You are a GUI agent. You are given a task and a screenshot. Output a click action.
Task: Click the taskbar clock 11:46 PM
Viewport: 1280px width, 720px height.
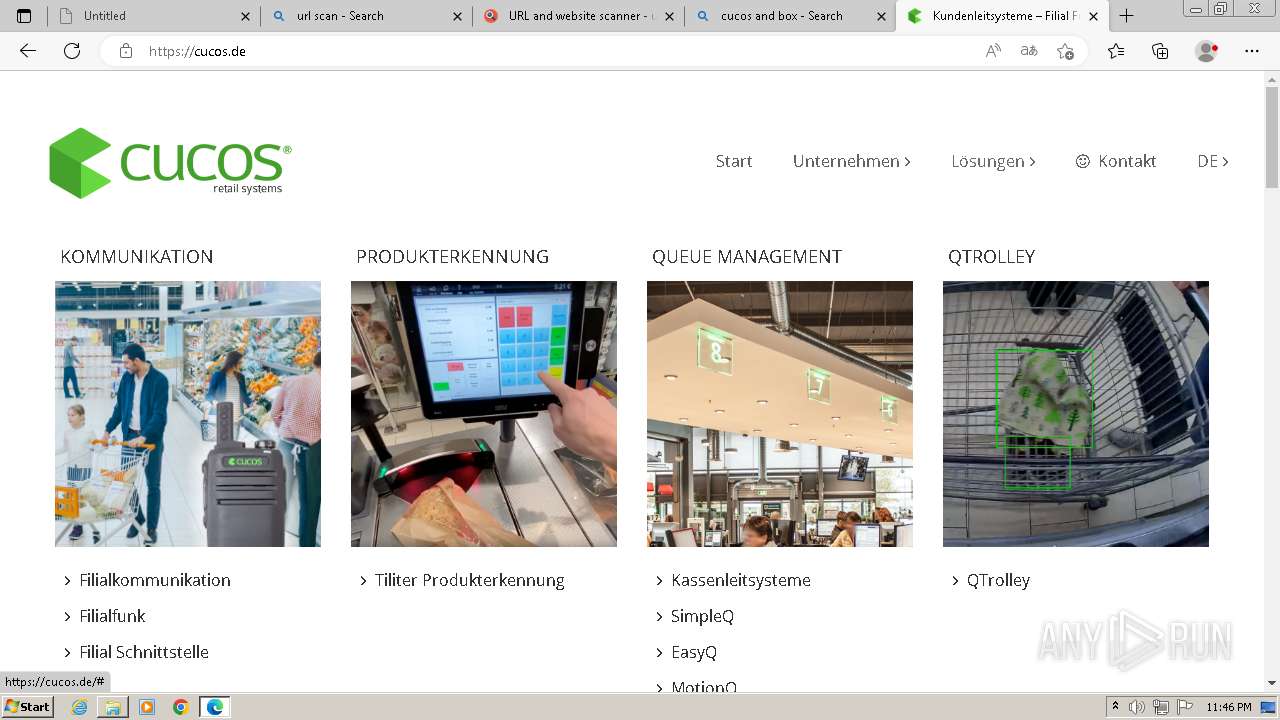(x=1229, y=707)
